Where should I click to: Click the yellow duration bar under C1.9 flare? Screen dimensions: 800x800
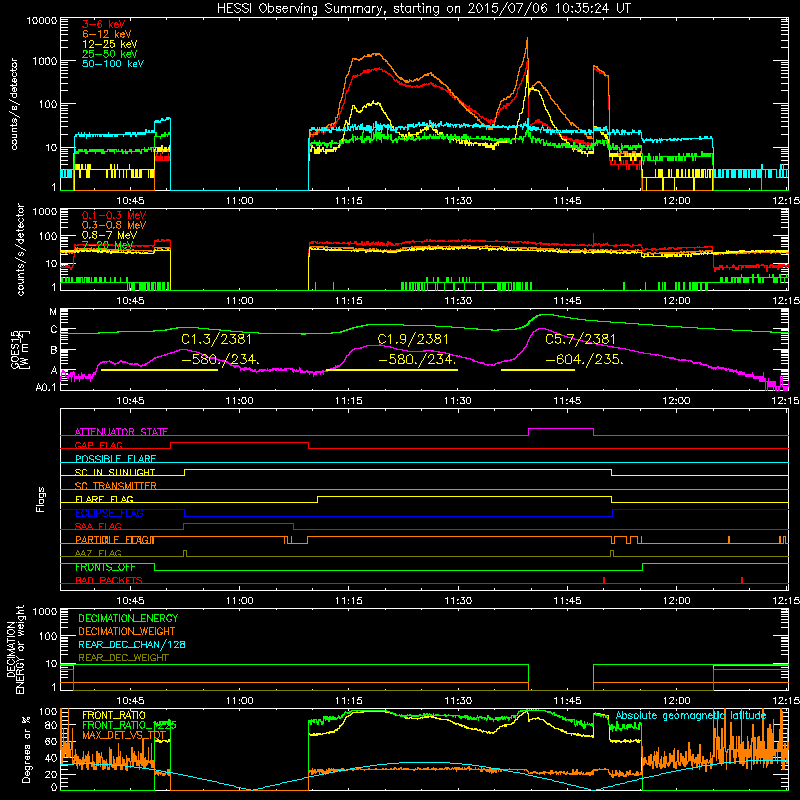pyautogui.click(x=391, y=370)
